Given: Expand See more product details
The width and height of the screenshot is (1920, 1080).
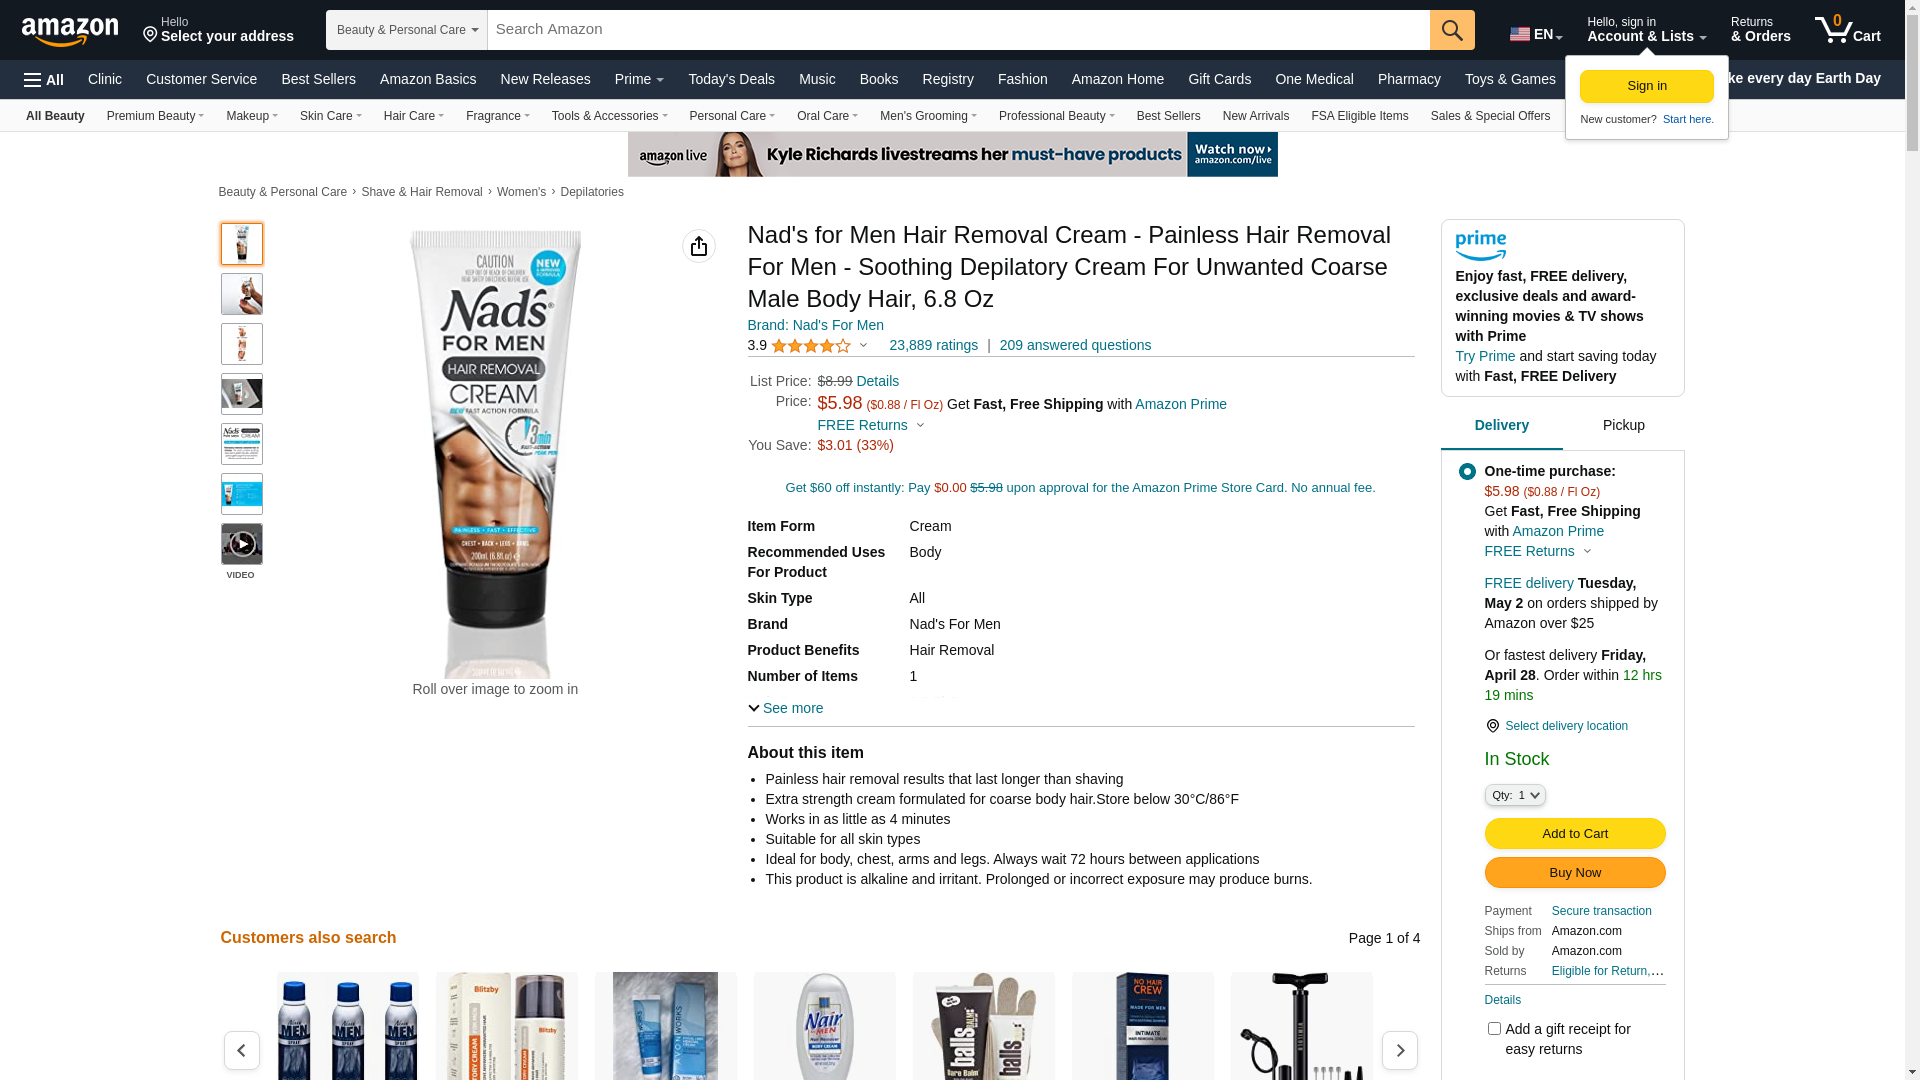Looking at the screenshot, I should tap(786, 708).
